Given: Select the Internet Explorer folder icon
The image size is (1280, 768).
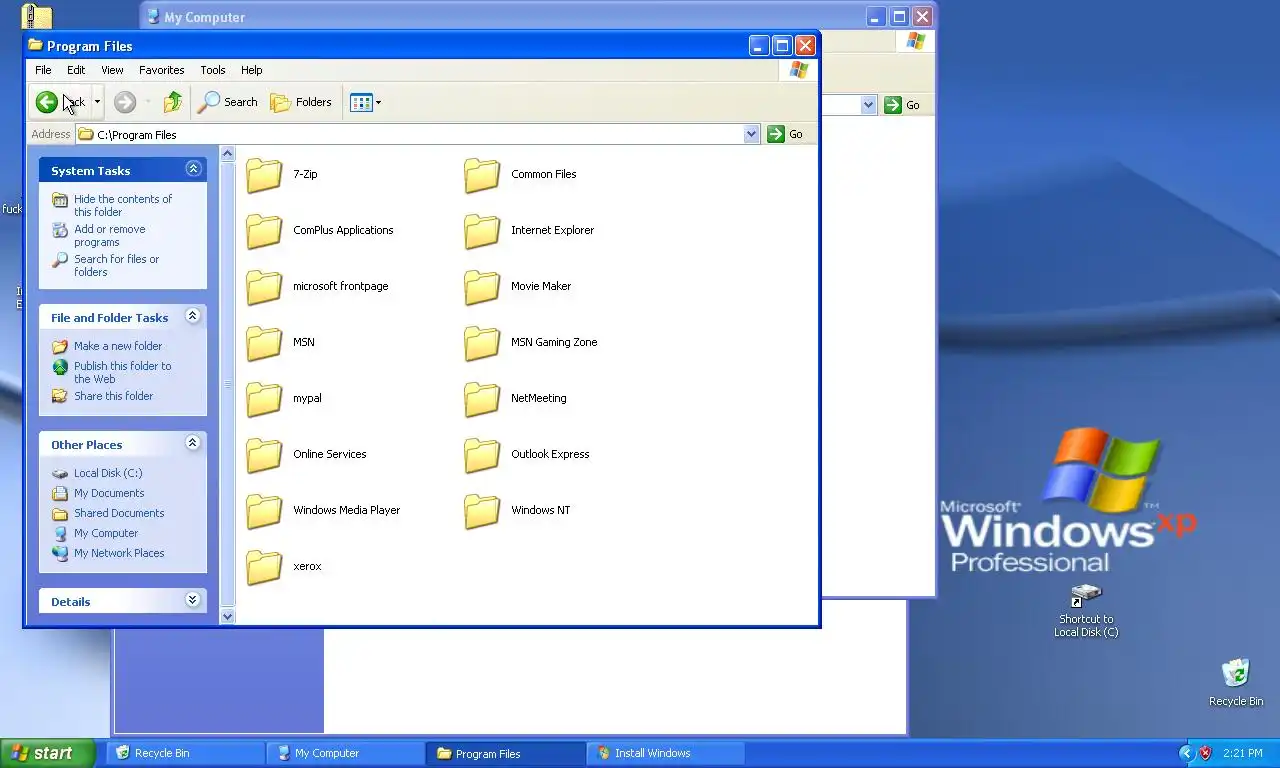Looking at the screenshot, I should [x=482, y=231].
